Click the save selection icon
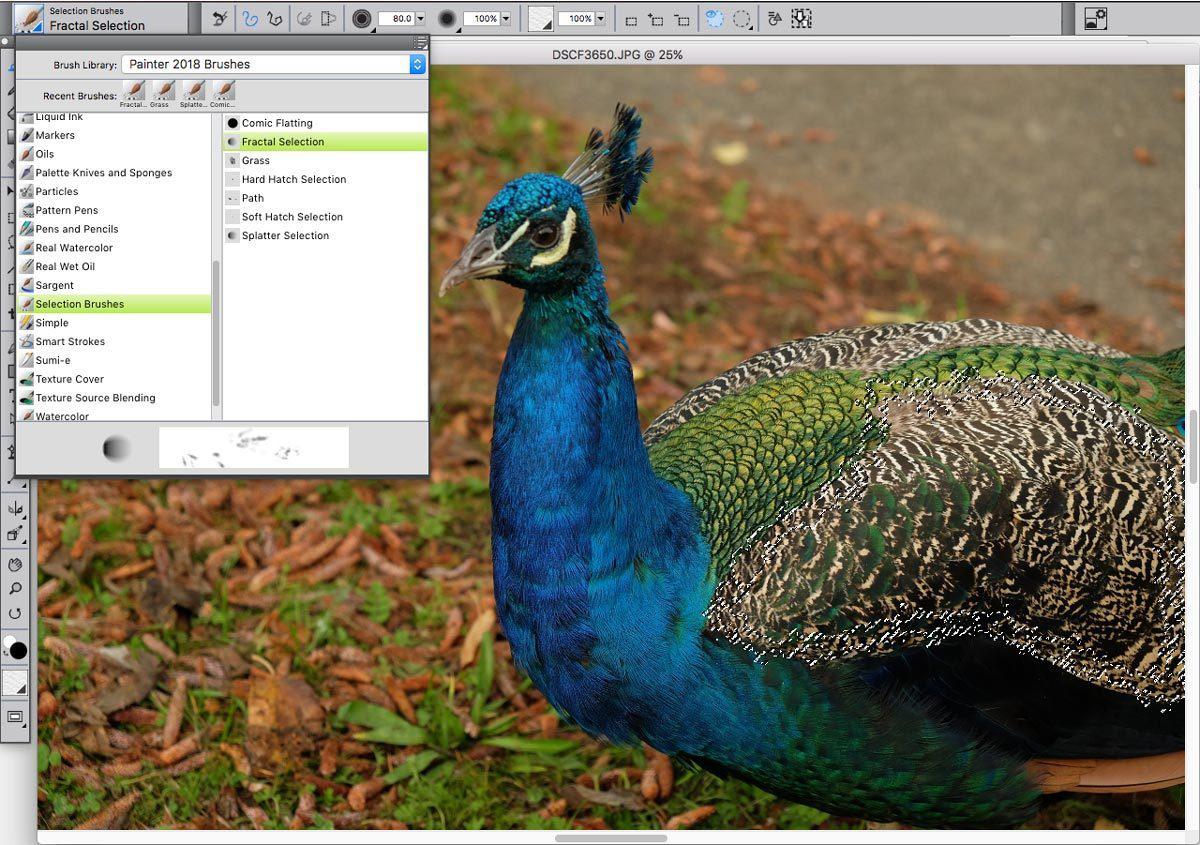1200x845 pixels. (x=801, y=18)
